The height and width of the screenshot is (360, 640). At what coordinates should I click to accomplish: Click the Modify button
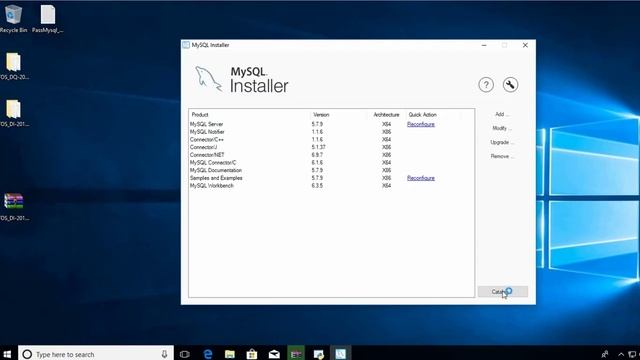[502, 128]
